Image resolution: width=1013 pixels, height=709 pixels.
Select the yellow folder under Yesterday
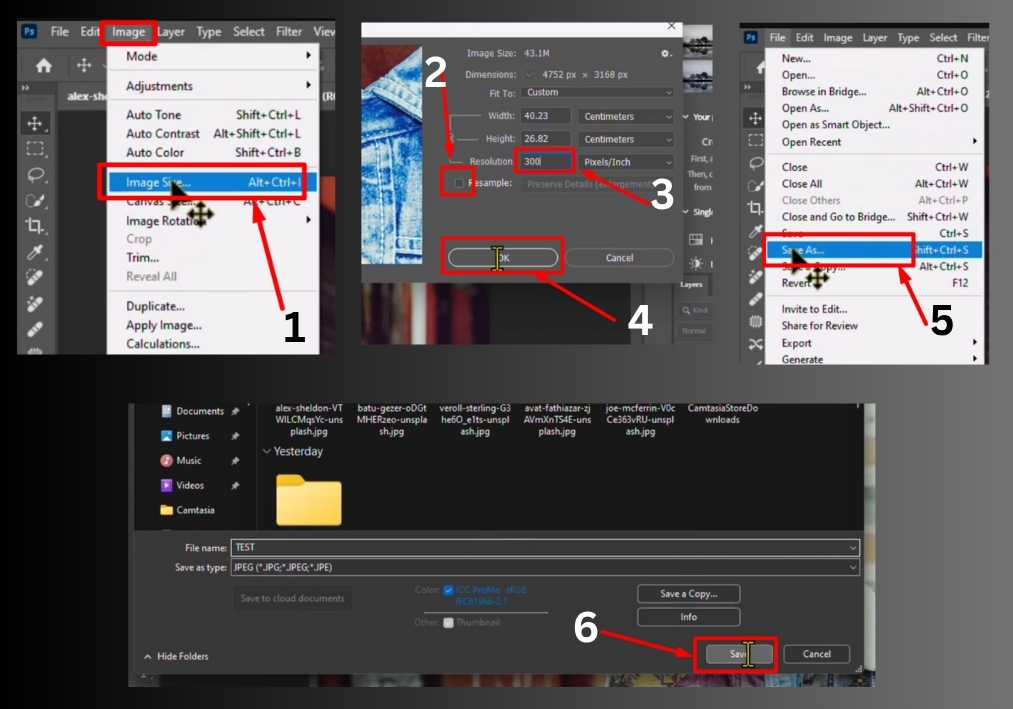tap(309, 500)
